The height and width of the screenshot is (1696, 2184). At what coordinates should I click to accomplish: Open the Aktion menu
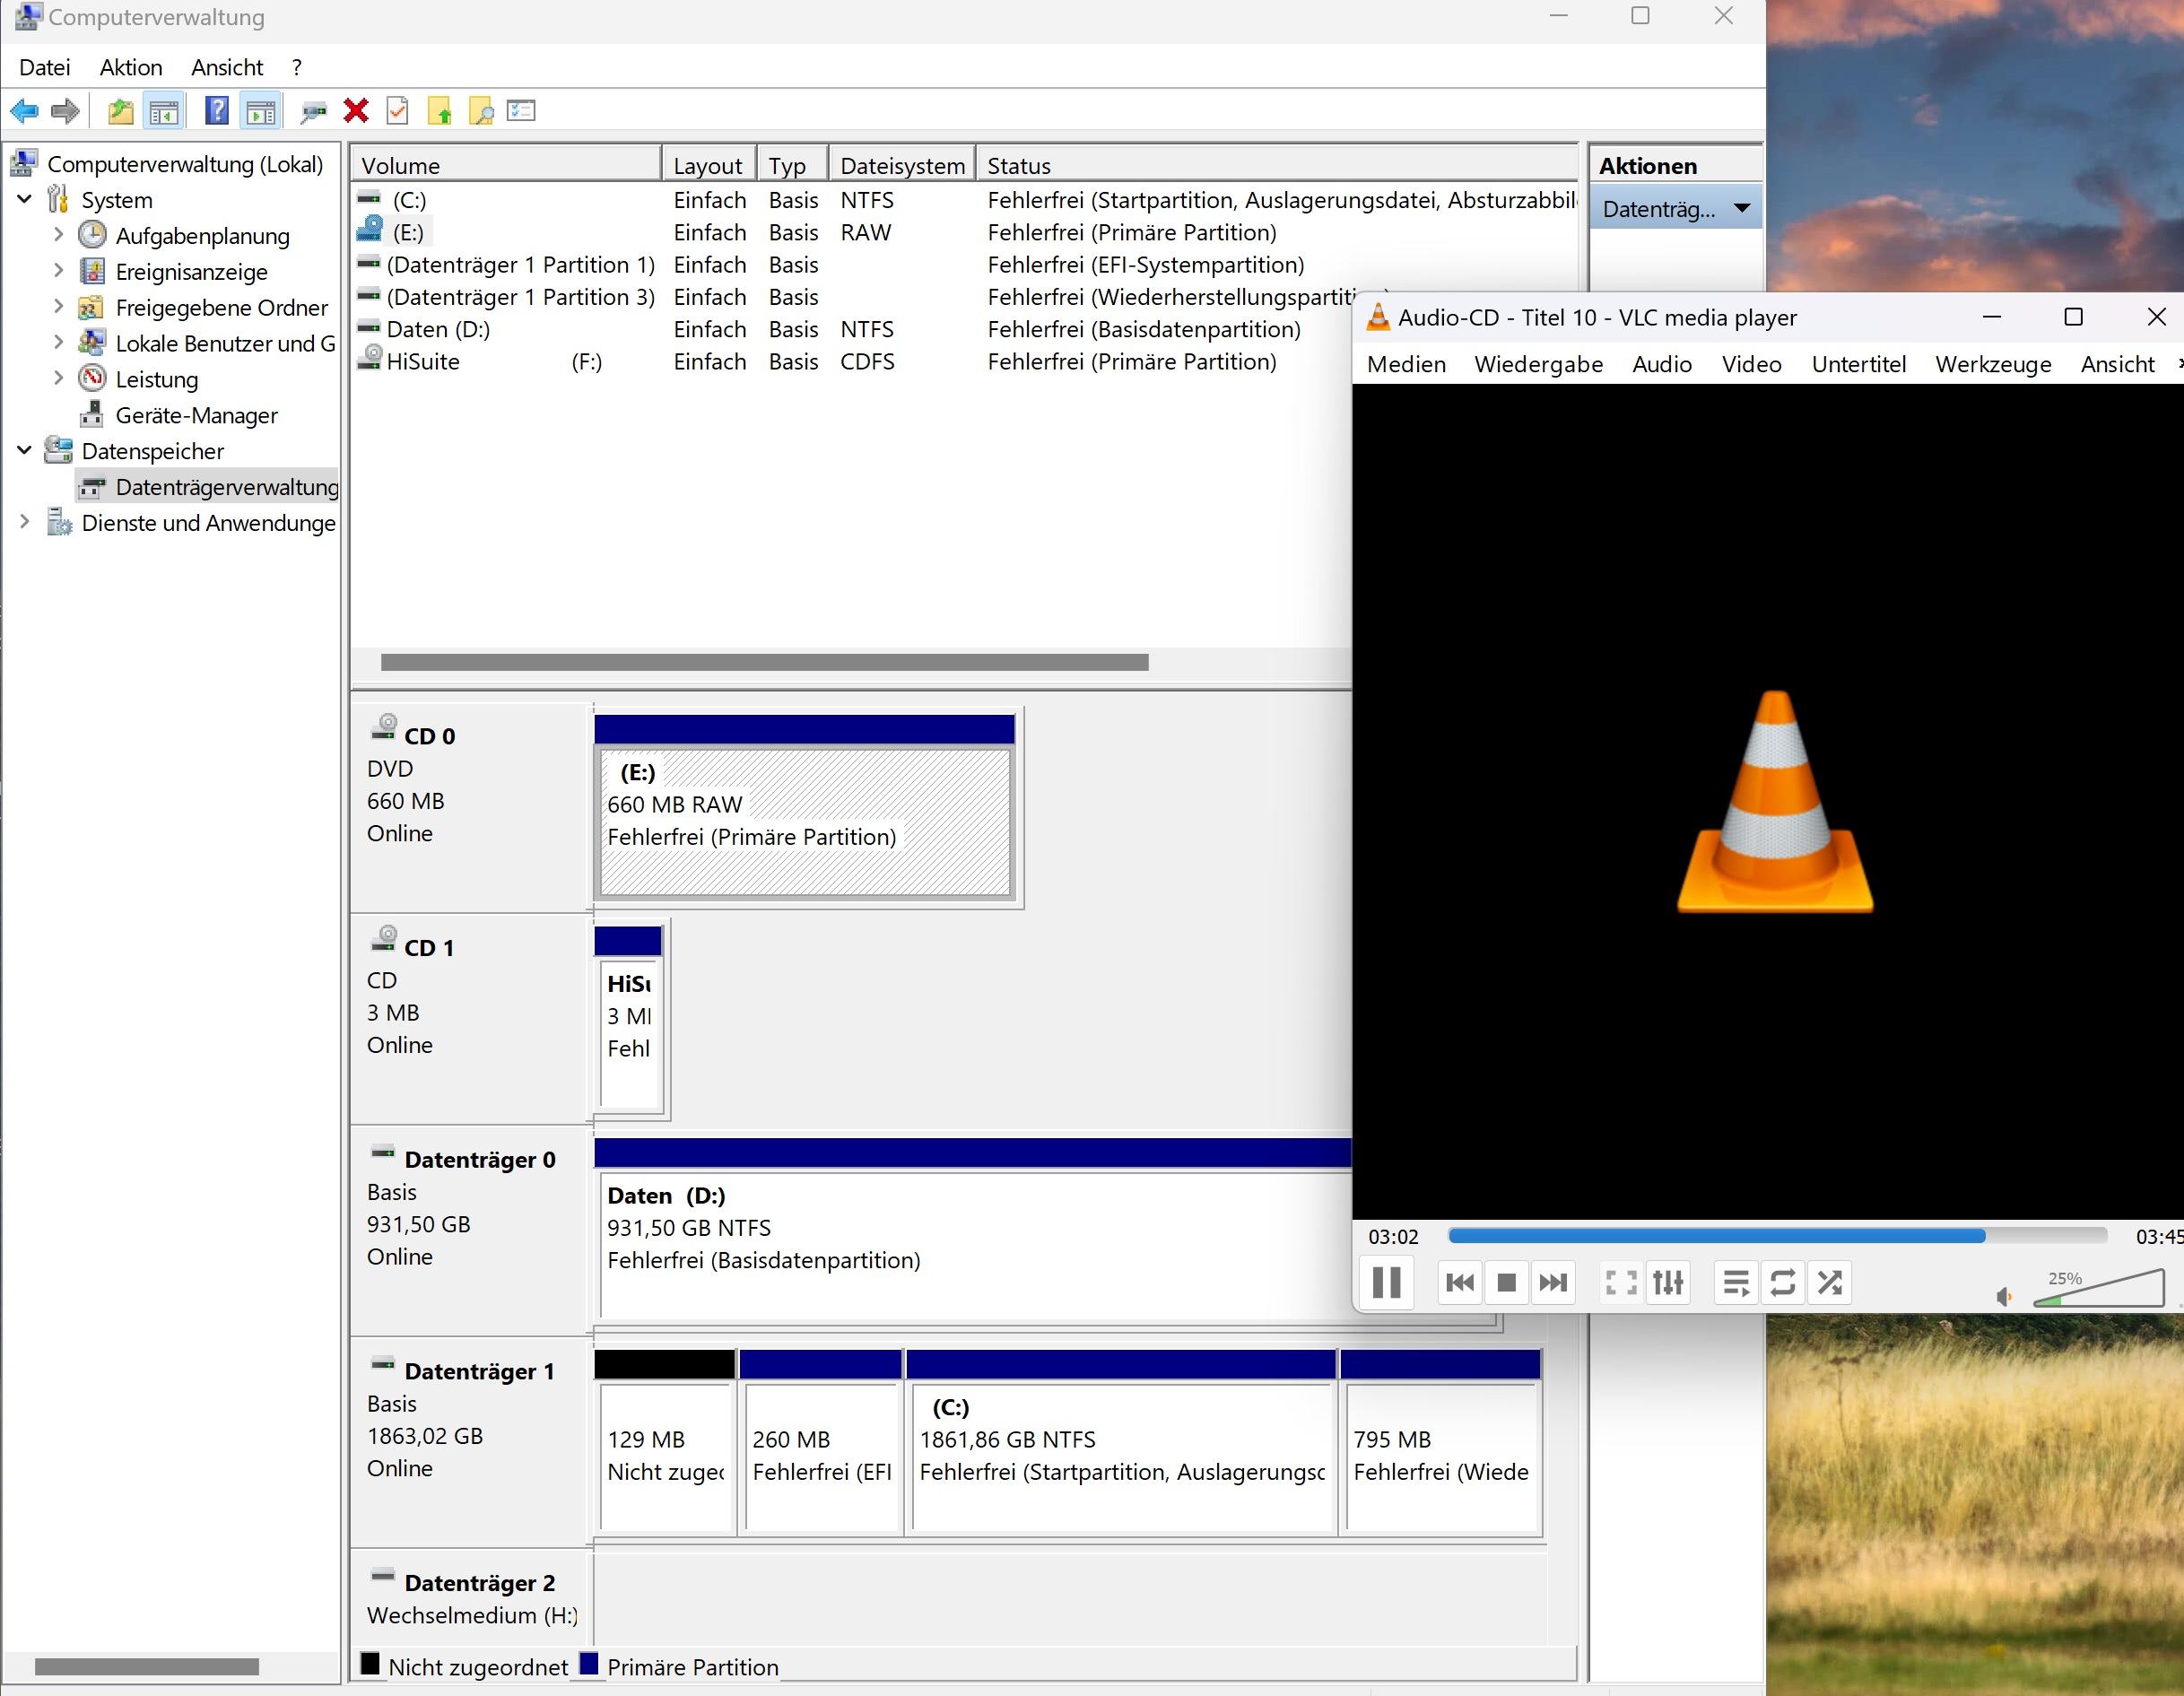point(131,67)
